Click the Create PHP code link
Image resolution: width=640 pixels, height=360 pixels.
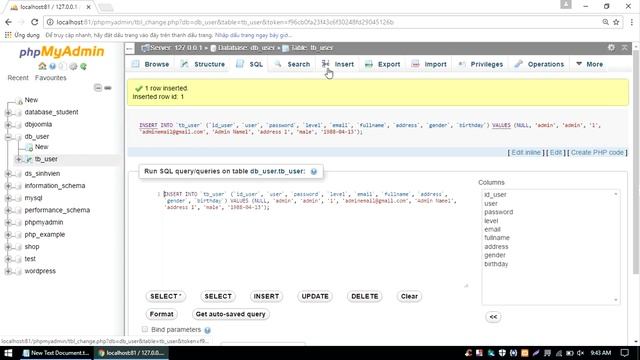pyautogui.click(x=597, y=152)
